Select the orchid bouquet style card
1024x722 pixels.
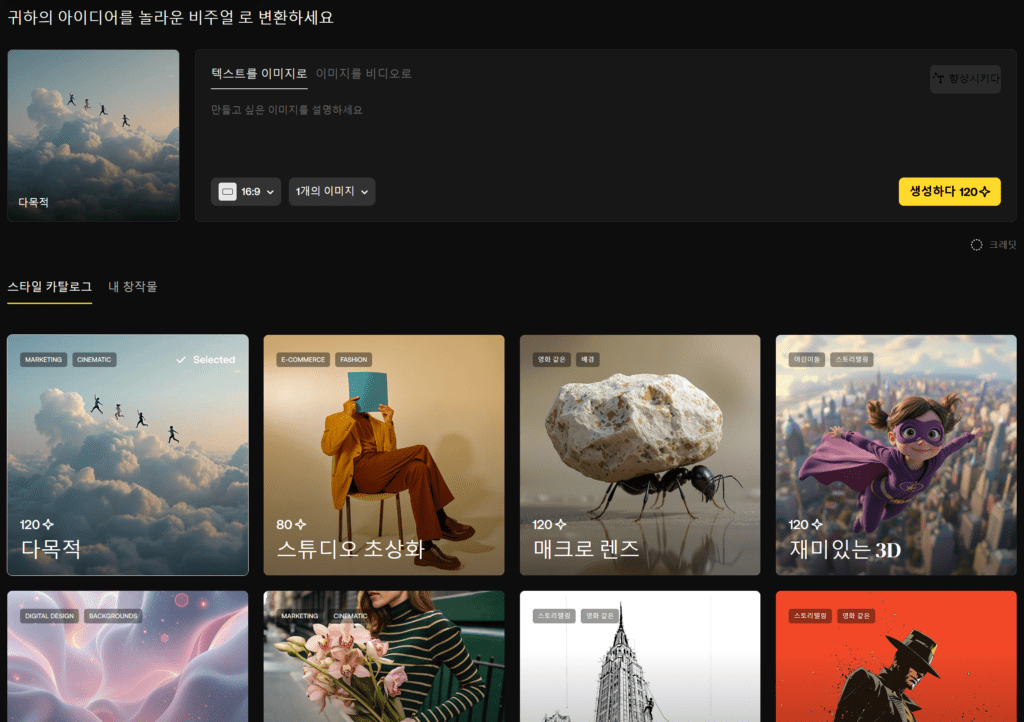[x=384, y=656]
